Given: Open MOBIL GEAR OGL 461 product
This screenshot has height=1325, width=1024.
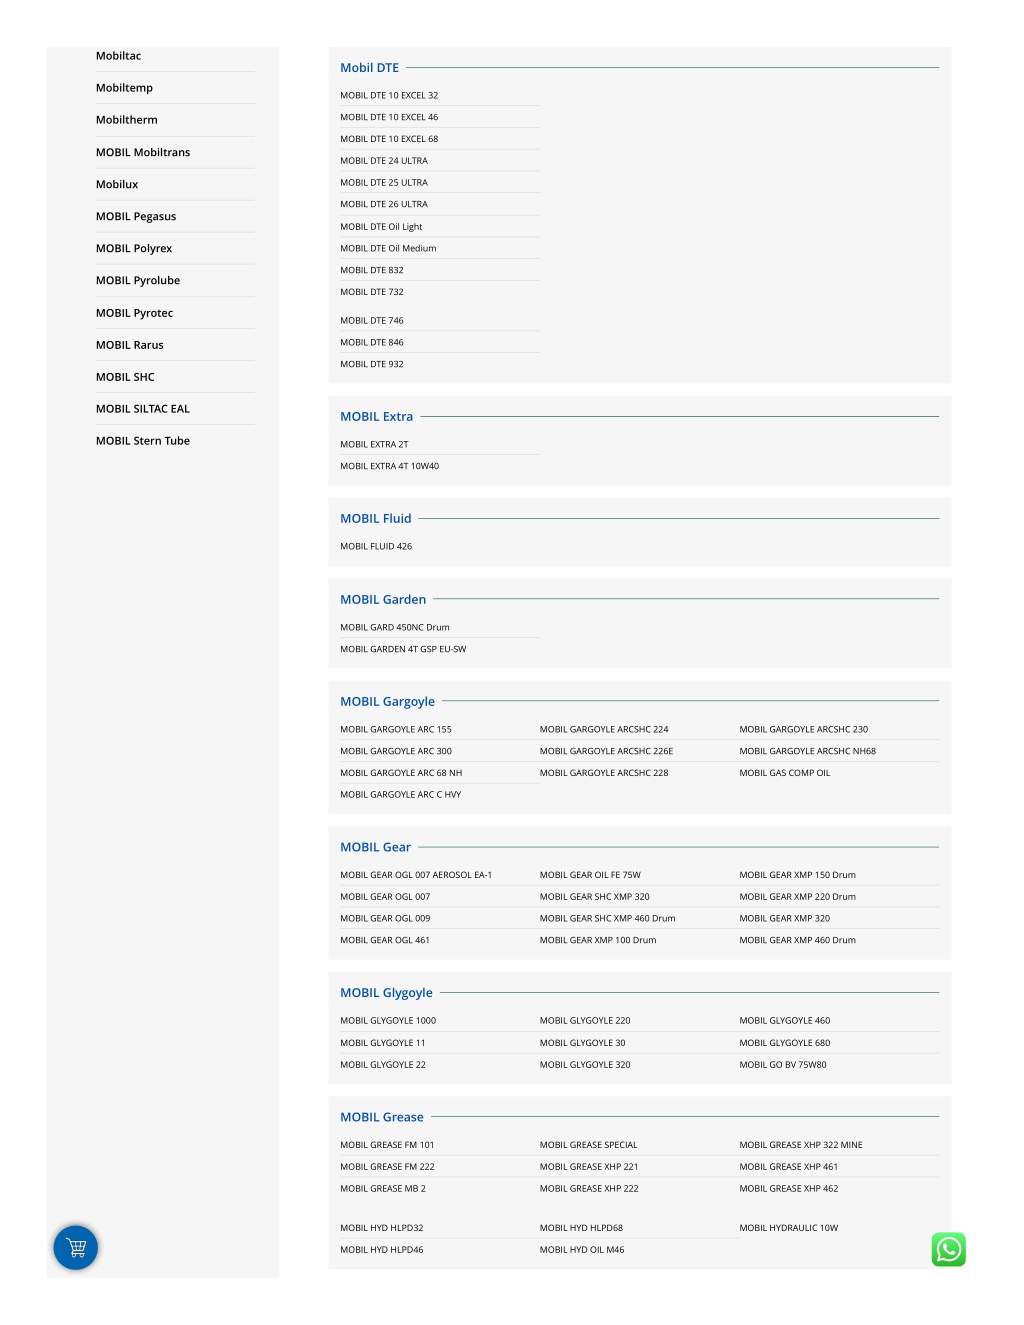Looking at the screenshot, I should [385, 940].
